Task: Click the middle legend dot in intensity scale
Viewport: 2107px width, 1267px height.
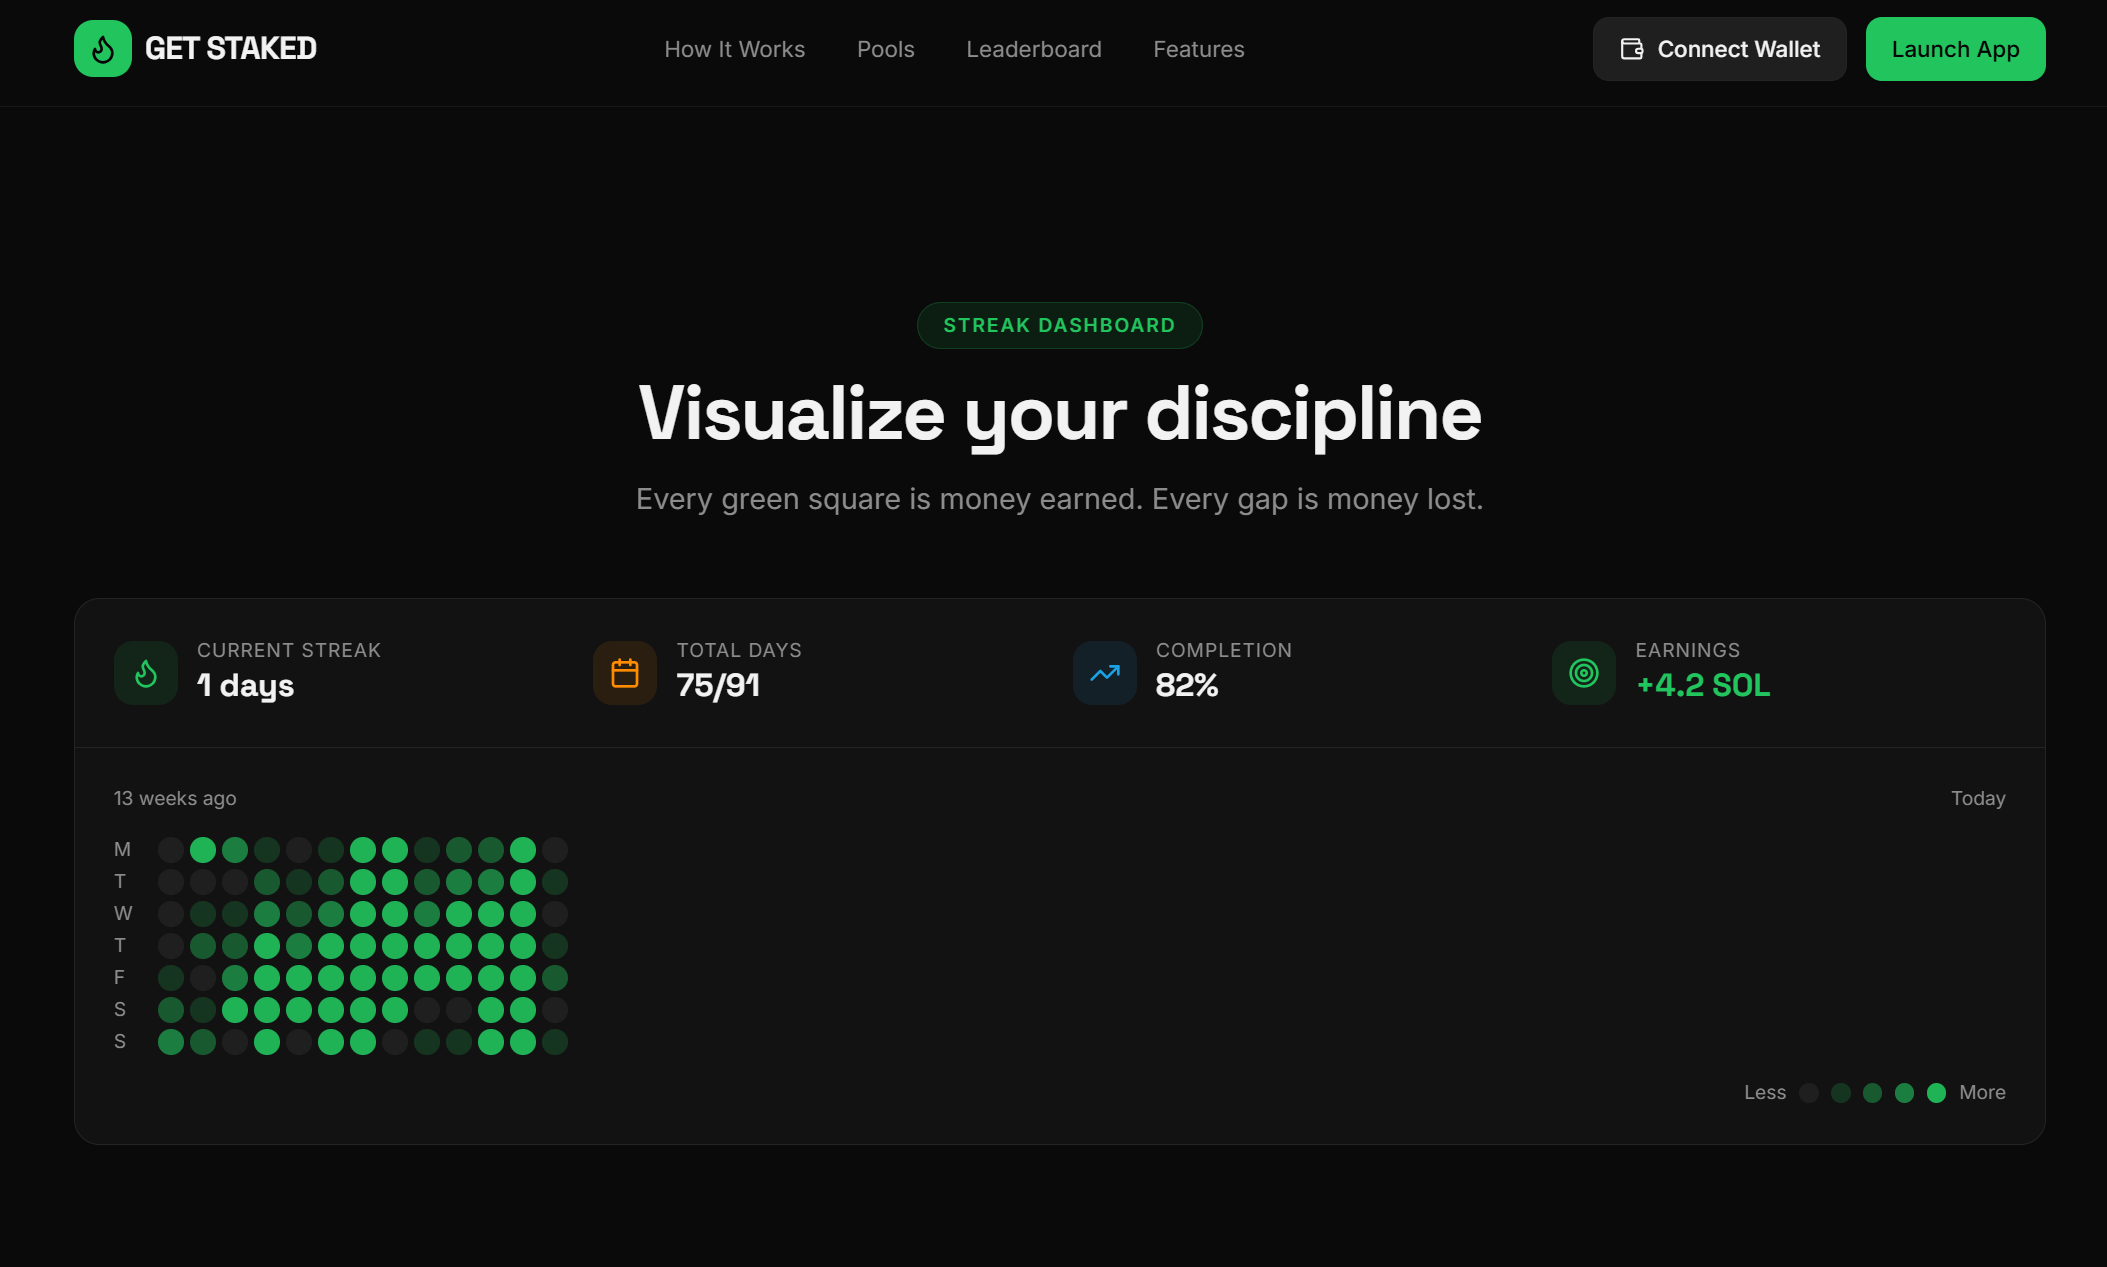Action: point(1872,1093)
